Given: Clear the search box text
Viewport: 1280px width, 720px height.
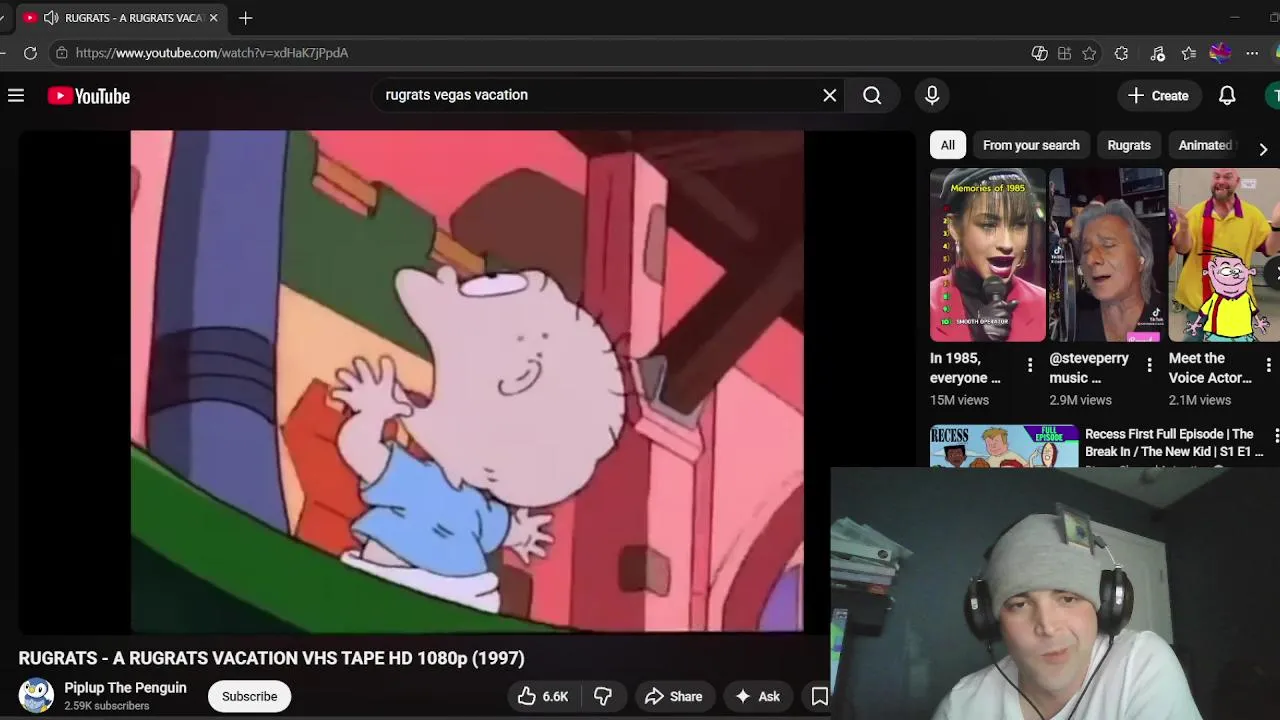Looking at the screenshot, I should pyautogui.click(x=829, y=95).
